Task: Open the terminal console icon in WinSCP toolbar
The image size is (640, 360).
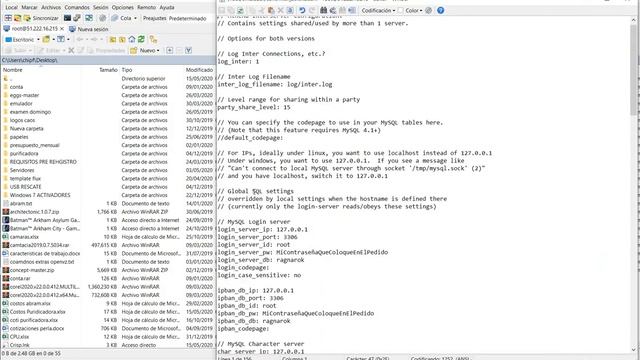Action: tap(67, 18)
